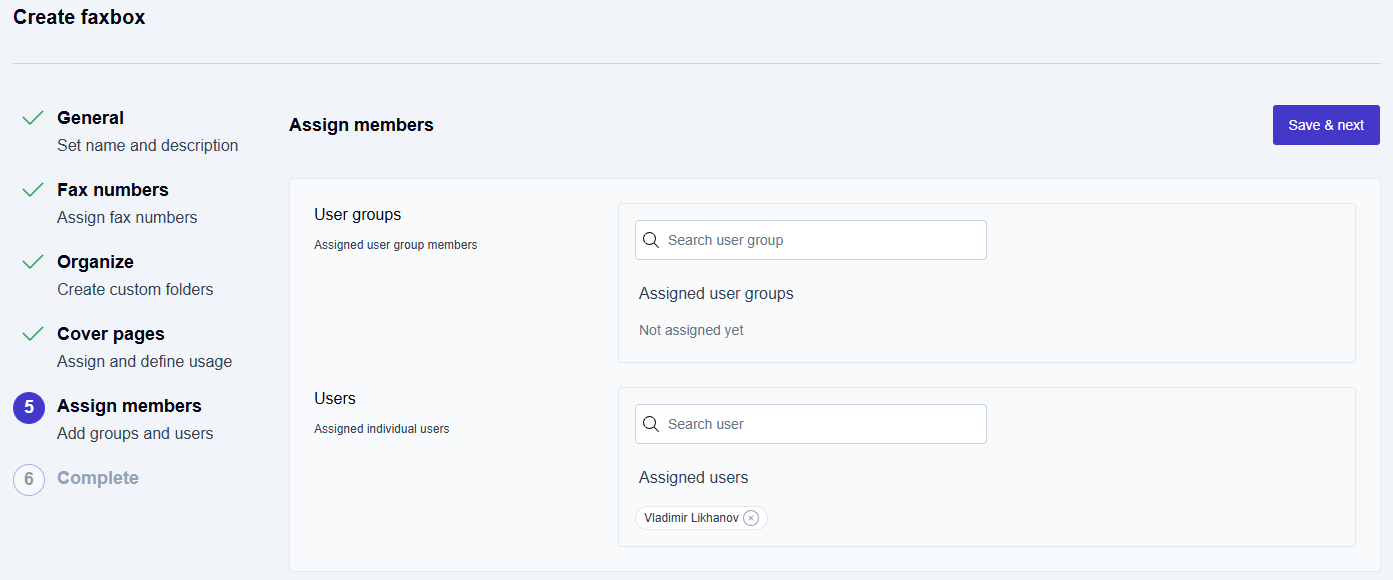This screenshot has height=580, width=1393.
Task: Click the step 5 circle icon
Action: (29, 408)
